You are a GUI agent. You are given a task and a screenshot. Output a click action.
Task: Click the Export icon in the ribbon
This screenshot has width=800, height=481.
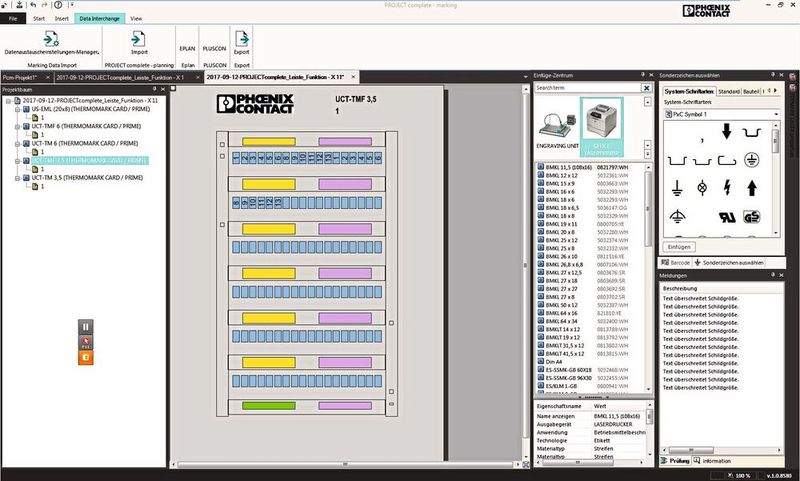(x=241, y=39)
